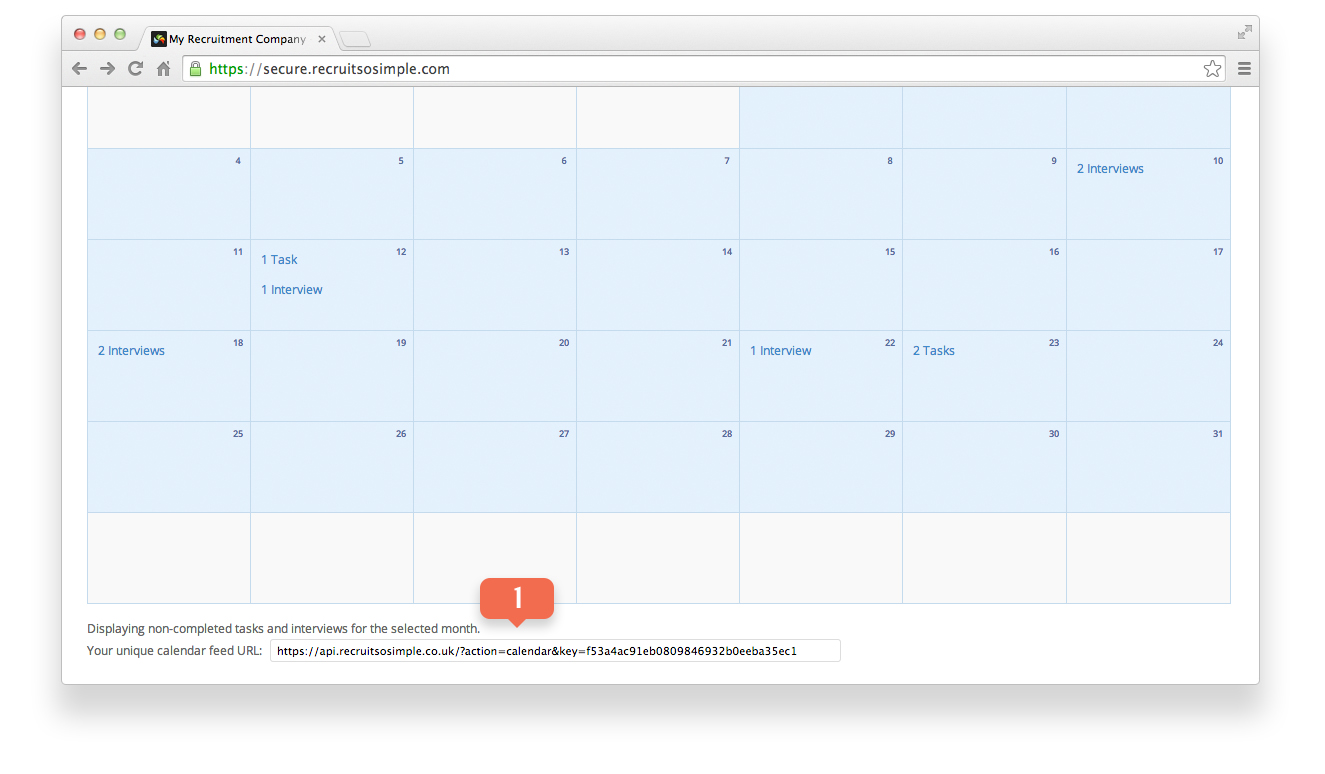This screenshot has height=774, width=1325.
Task: Click day number 11 in calendar
Action: 238,252
